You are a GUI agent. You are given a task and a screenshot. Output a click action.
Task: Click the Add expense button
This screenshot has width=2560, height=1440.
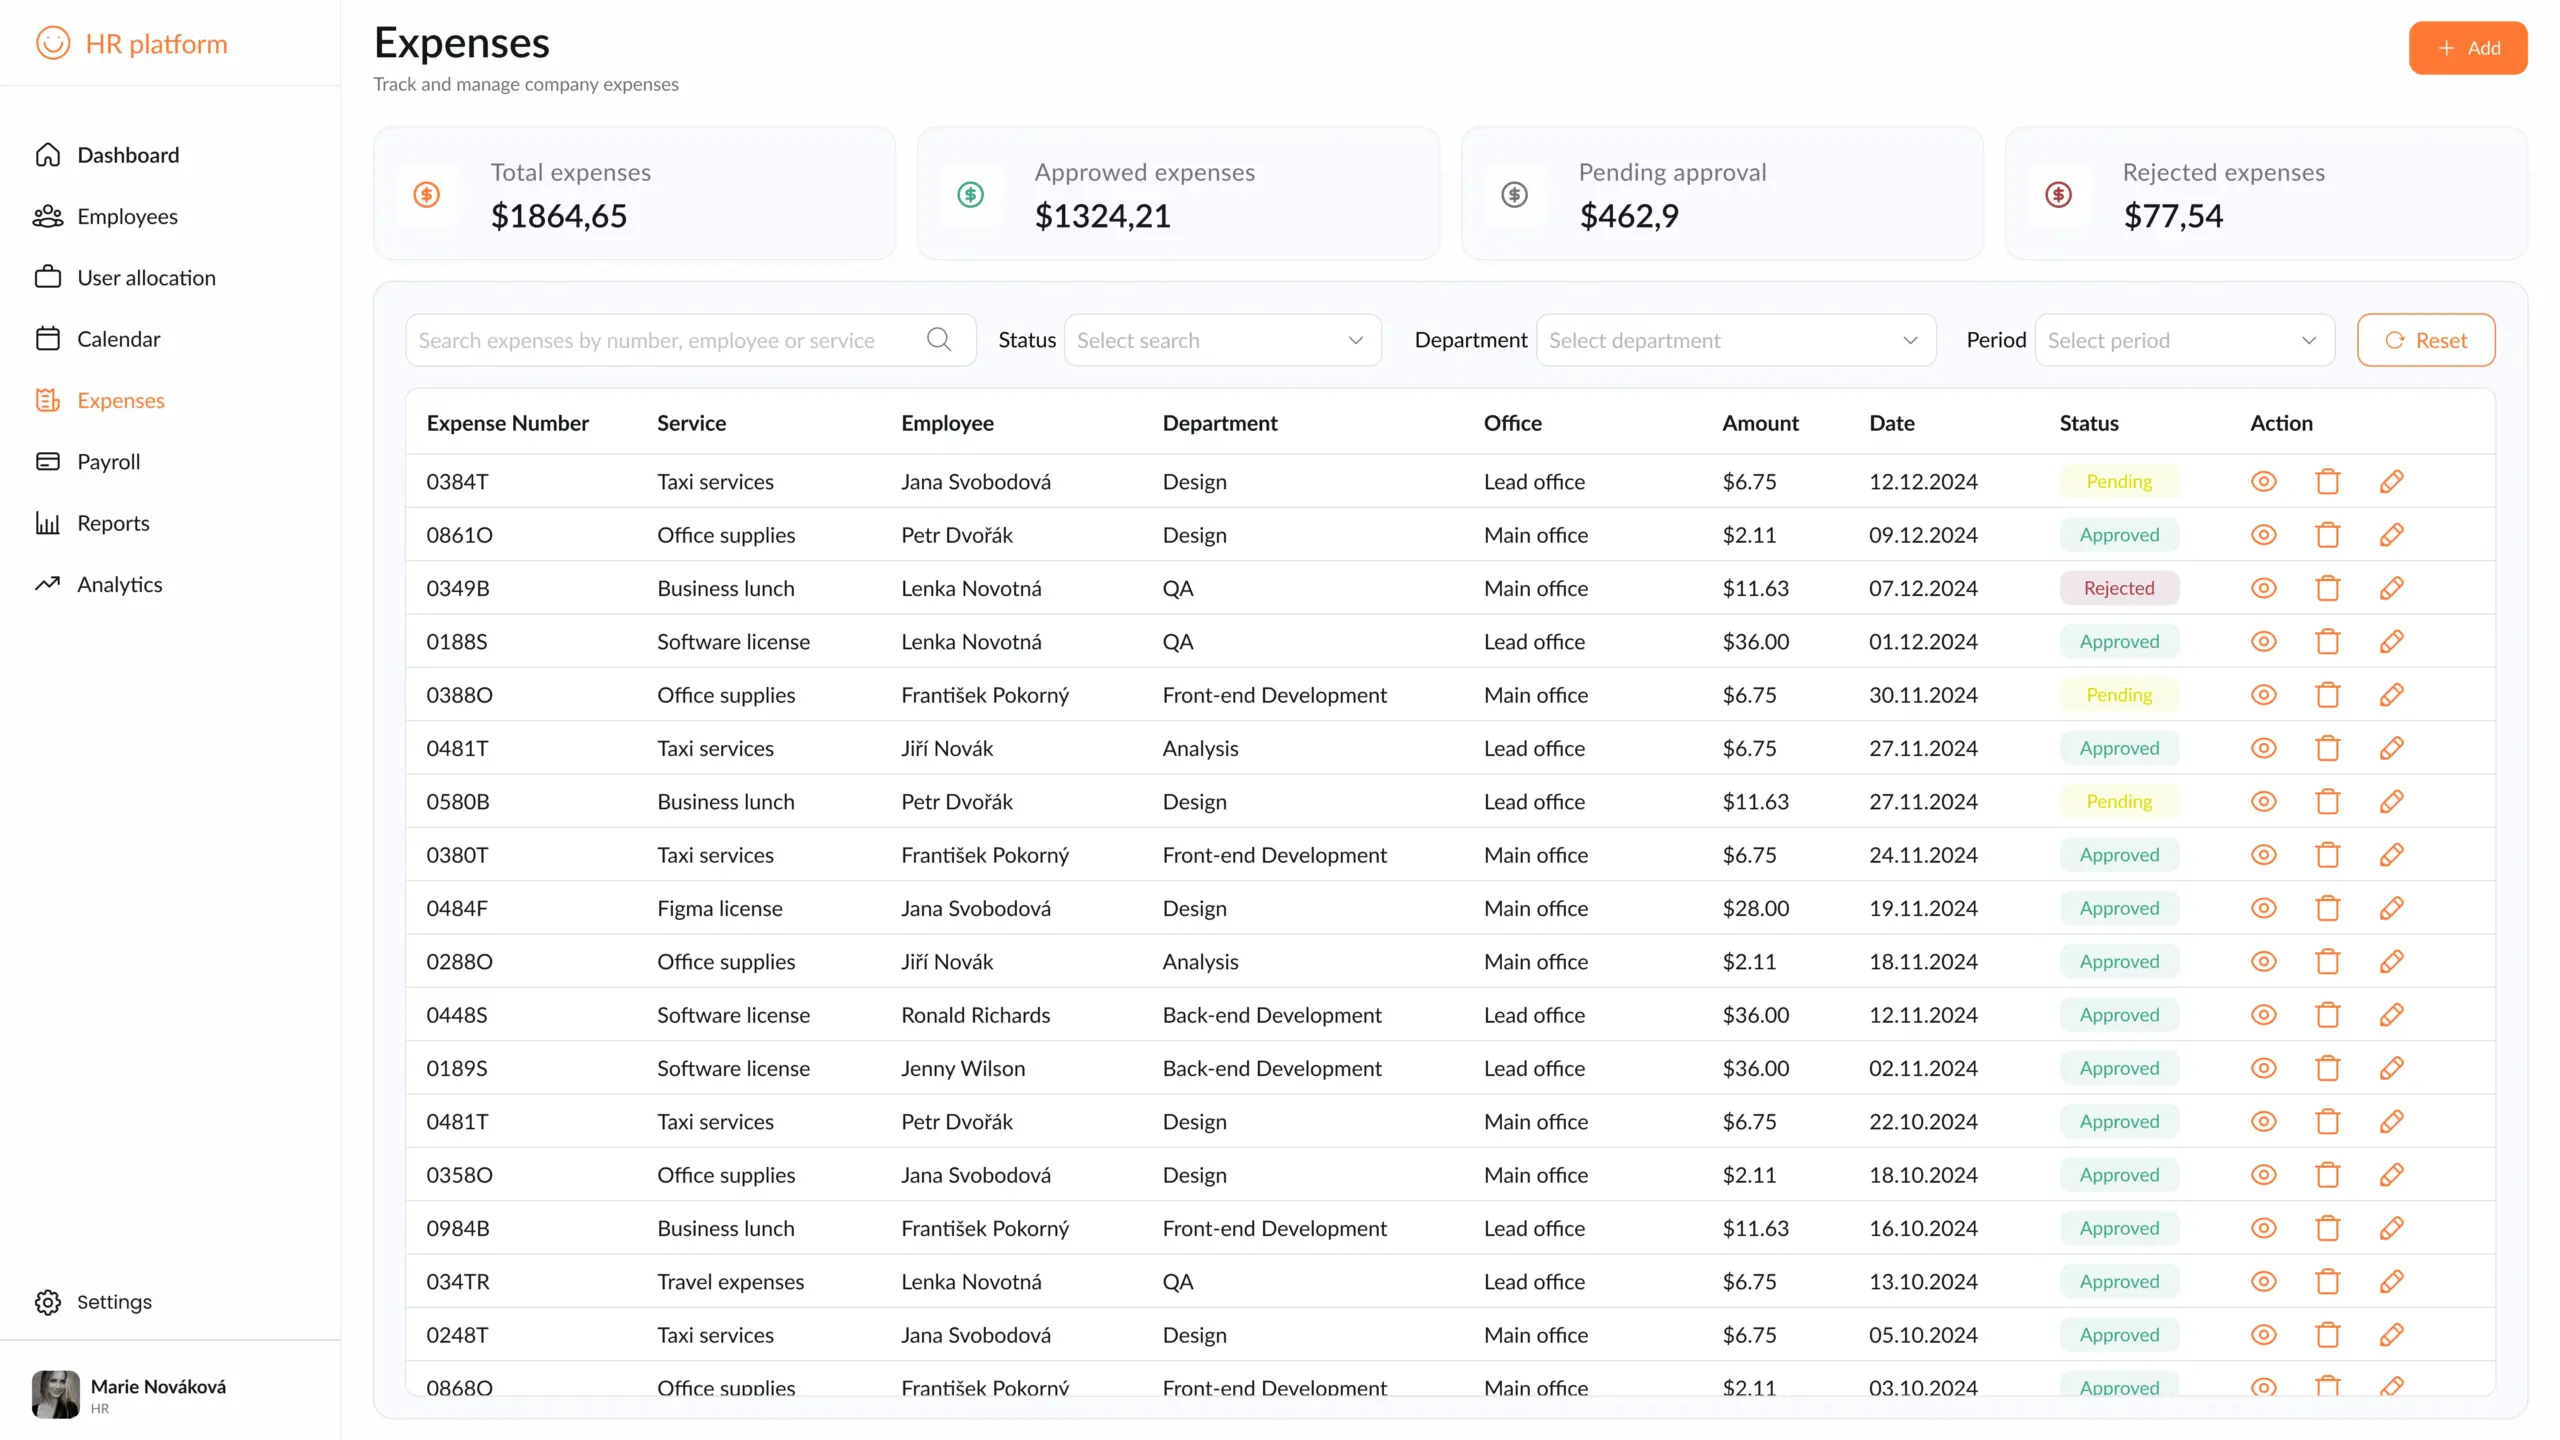(2467, 47)
